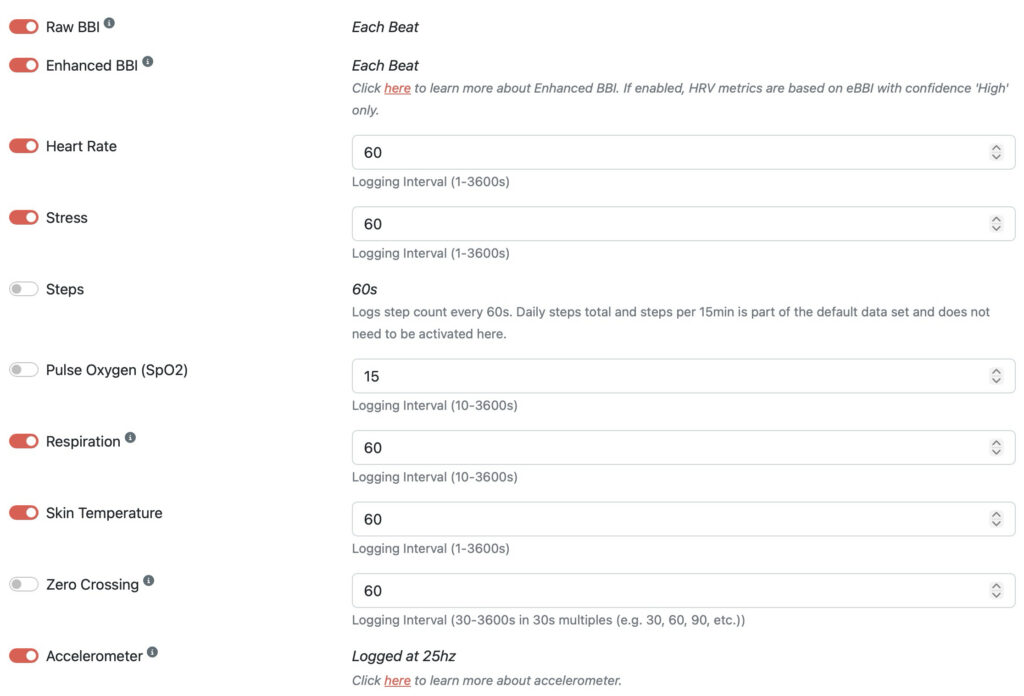
Task: Switch off the Stress toggle
Action: (24, 217)
